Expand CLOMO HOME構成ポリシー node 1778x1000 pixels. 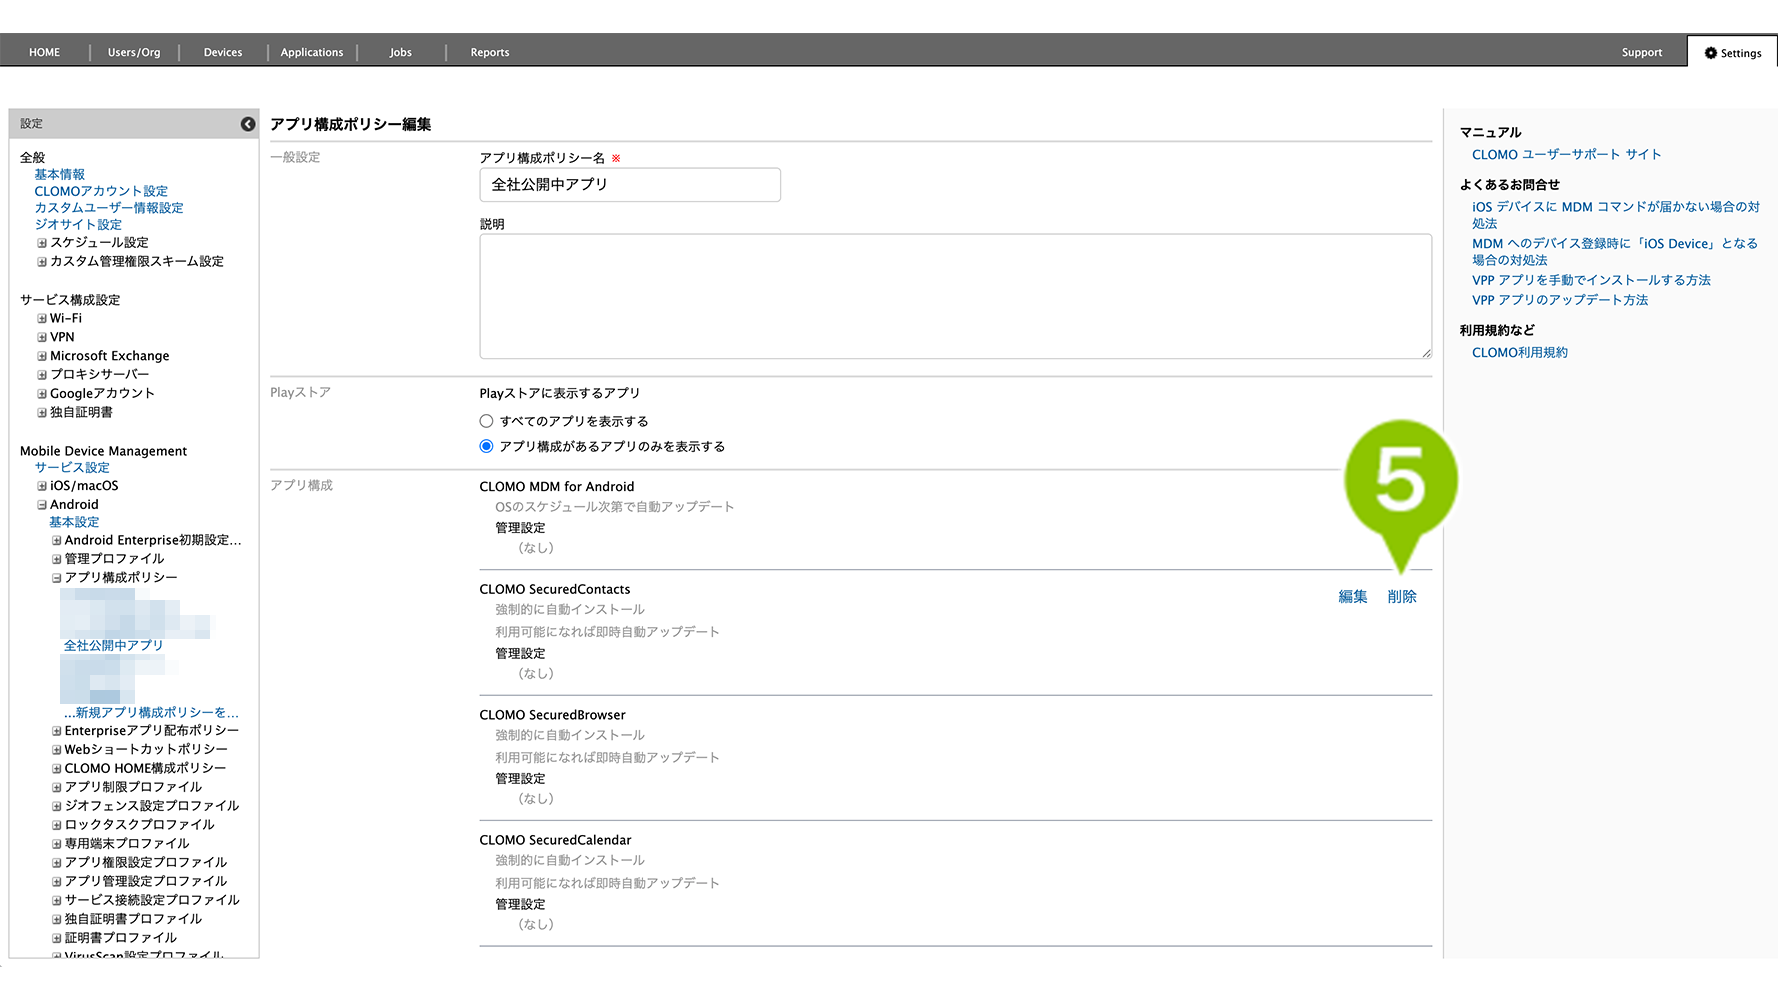[57, 769]
